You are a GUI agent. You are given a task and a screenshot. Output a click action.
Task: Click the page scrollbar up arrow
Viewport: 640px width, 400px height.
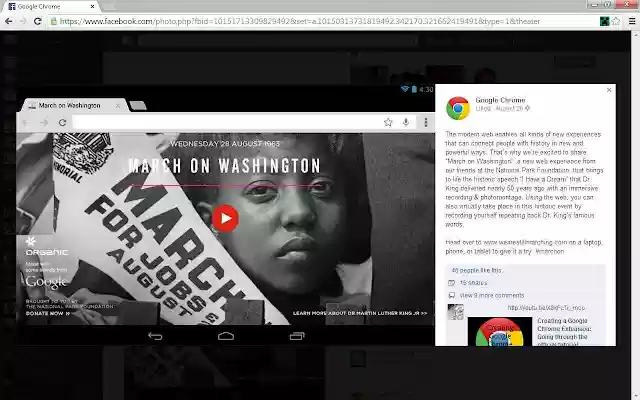(x=635, y=35)
